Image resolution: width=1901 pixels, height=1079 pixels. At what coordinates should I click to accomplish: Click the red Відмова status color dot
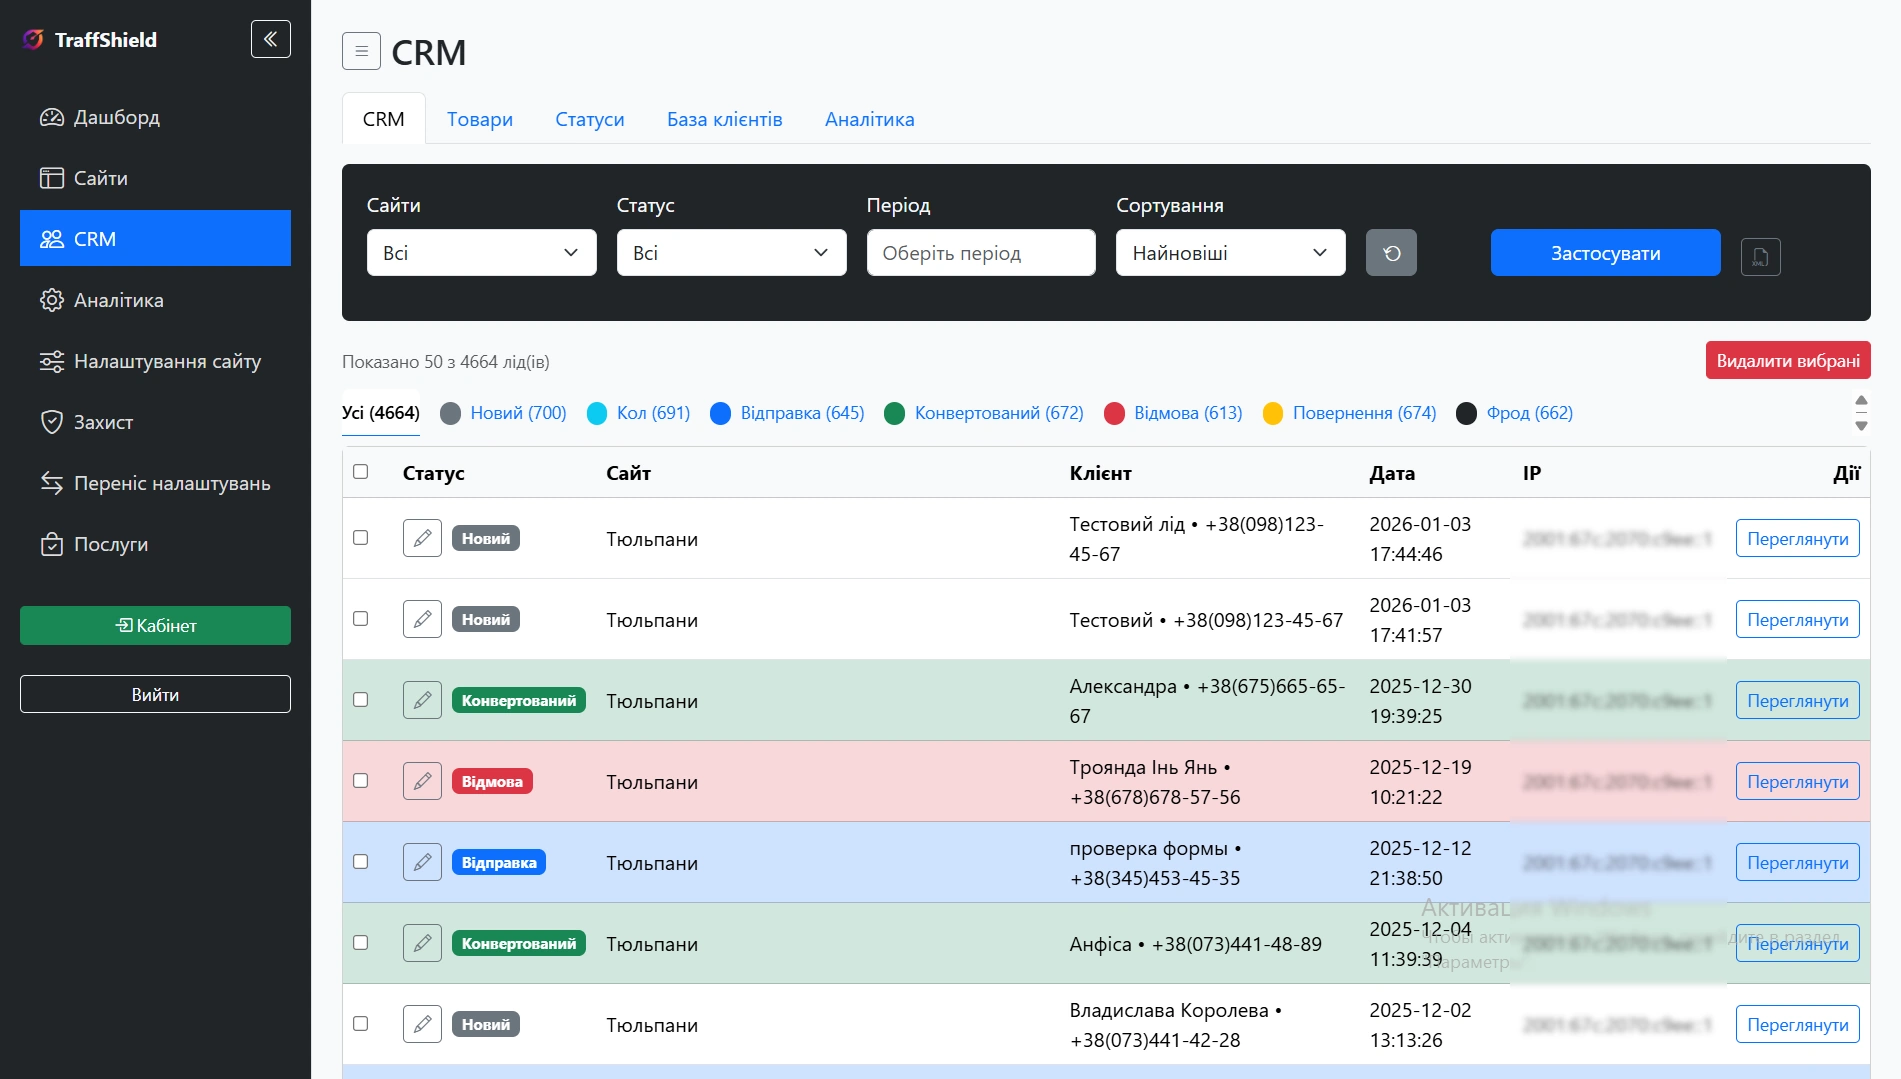pyautogui.click(x=1114, y=413)
